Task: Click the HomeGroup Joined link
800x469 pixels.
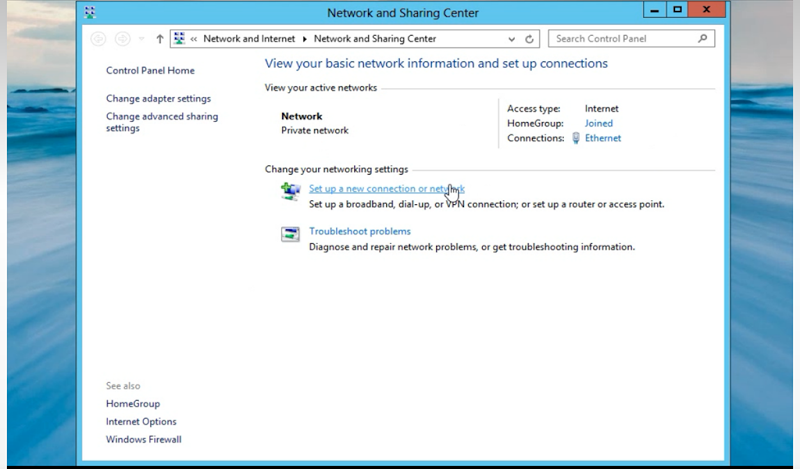Action: click(x=599, y=123)
